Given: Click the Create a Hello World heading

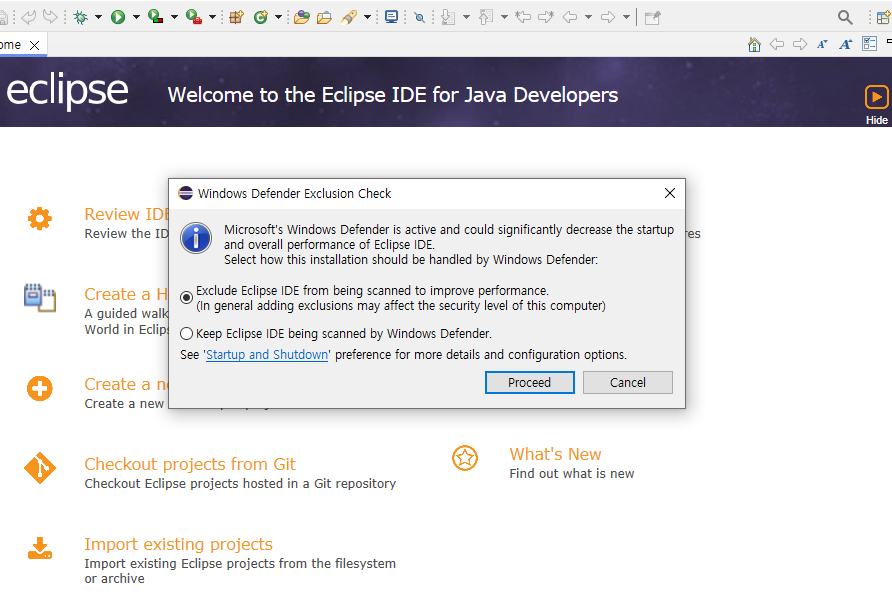Looking at the screenshot, I should point(126,294).
